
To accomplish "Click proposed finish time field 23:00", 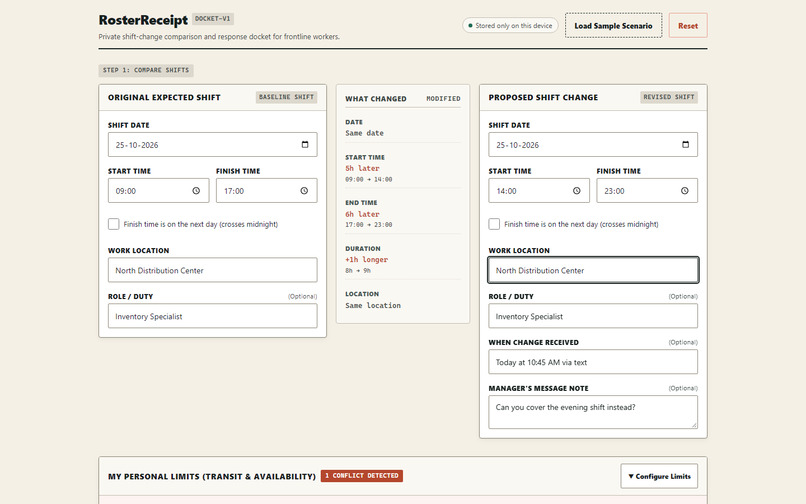I will [647, 191].
